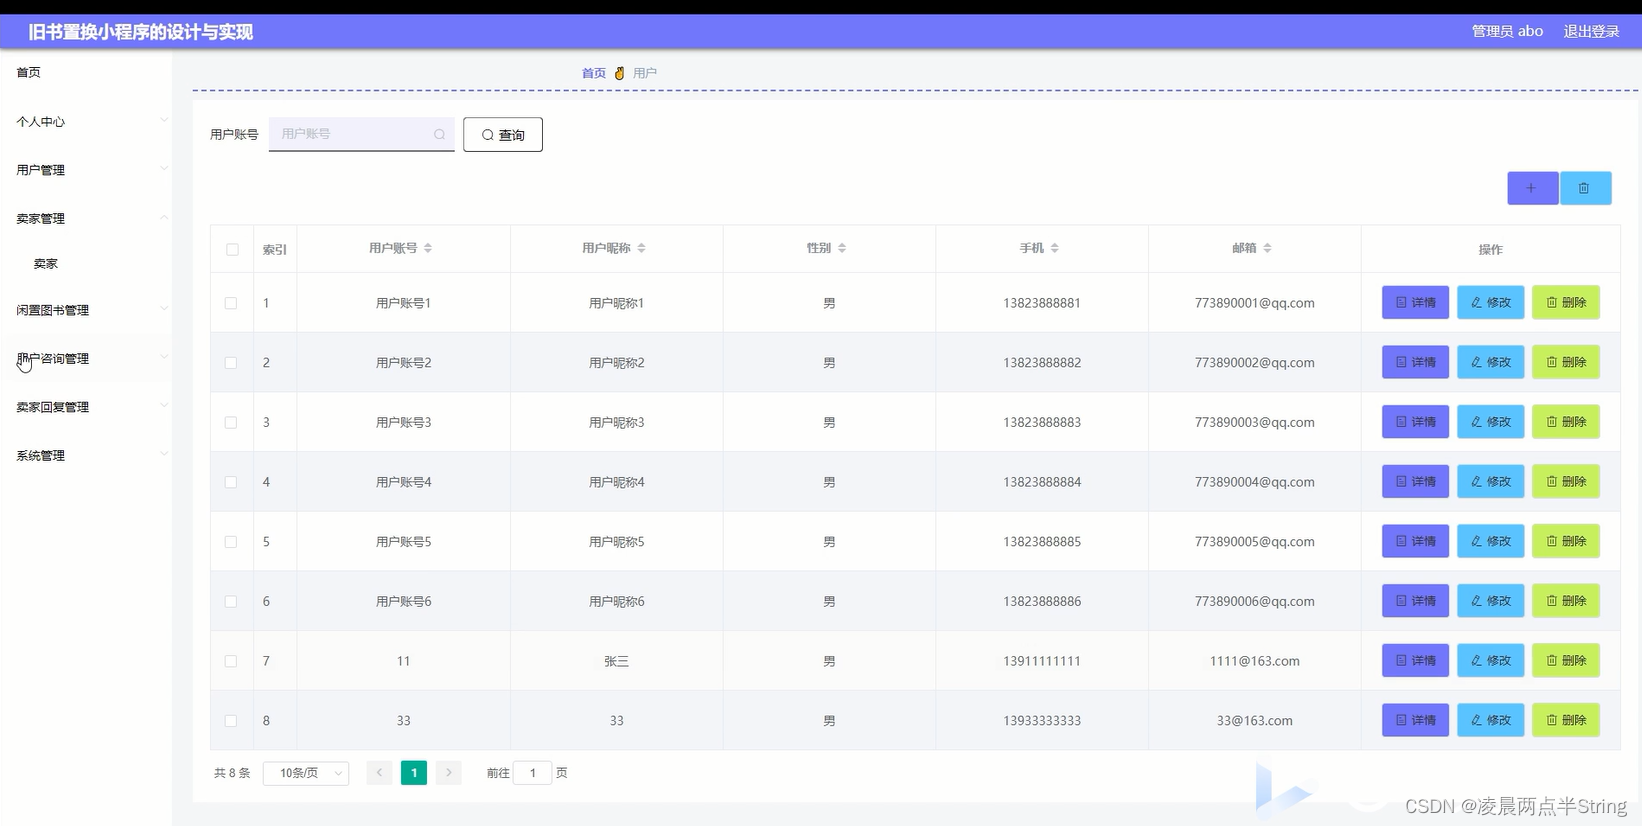Expand the 个人中心 sidebar menu chevron
This screenshot has width=1642, height=826.
coord(164,121)
